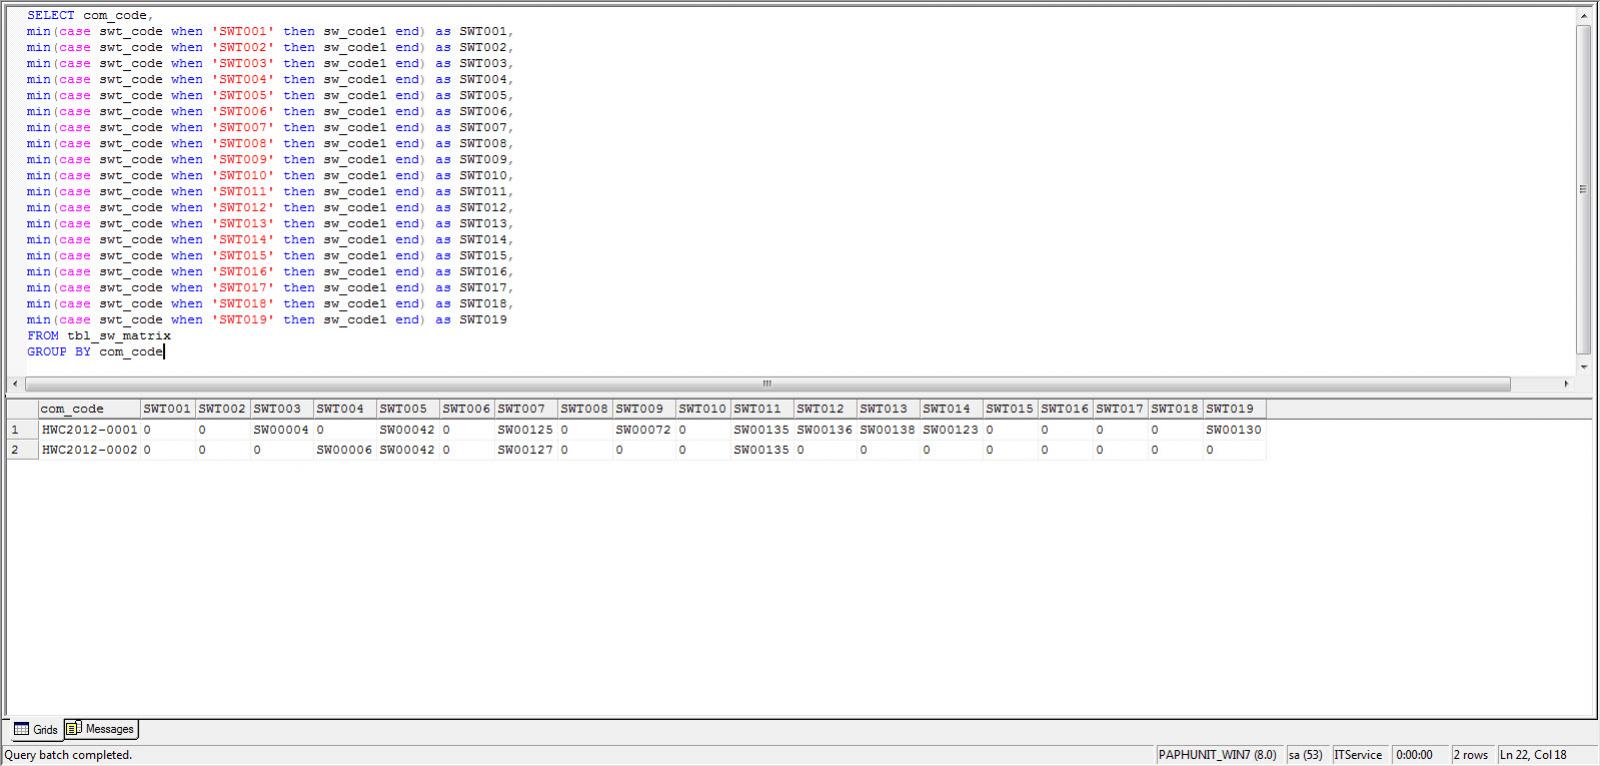Click the 'sa (53)' login status entry
The width and height of the screenshot is (1600, 766).
pos(1305,755)
